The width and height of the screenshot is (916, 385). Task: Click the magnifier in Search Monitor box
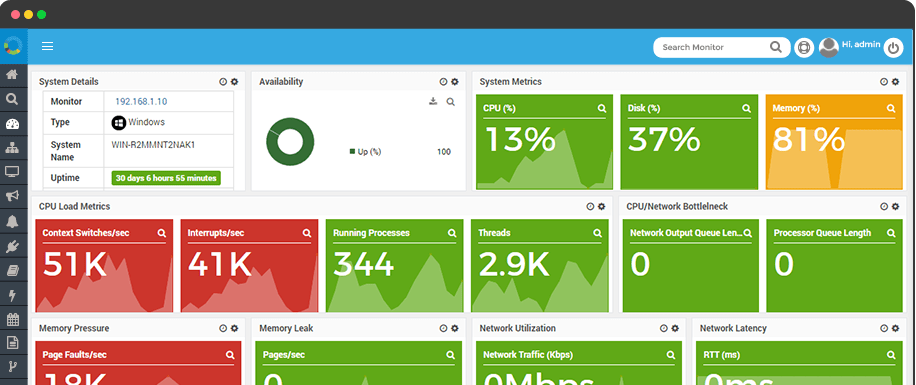[776, 47]
